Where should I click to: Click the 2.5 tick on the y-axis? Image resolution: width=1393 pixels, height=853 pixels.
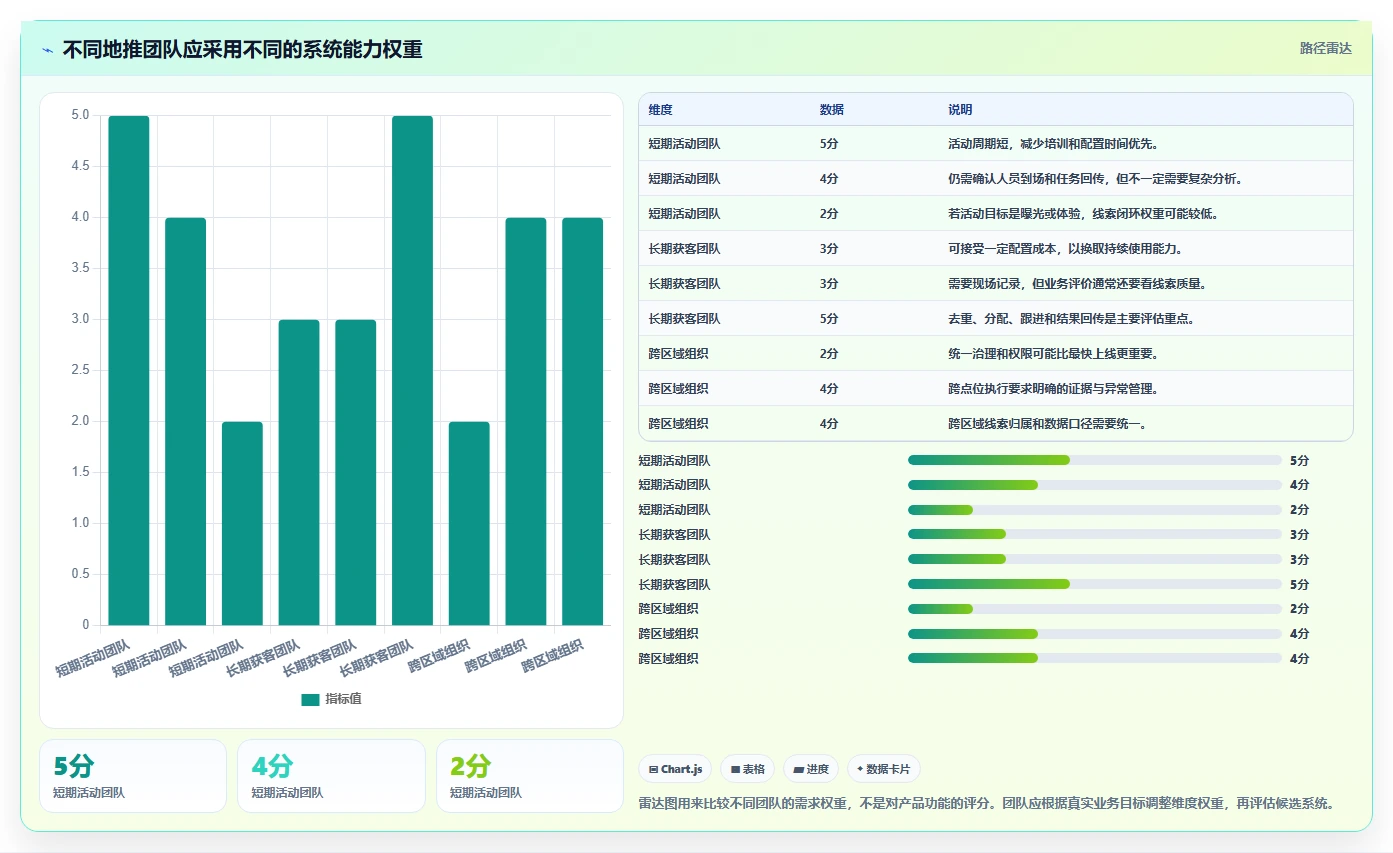click(x=80, y=370)
